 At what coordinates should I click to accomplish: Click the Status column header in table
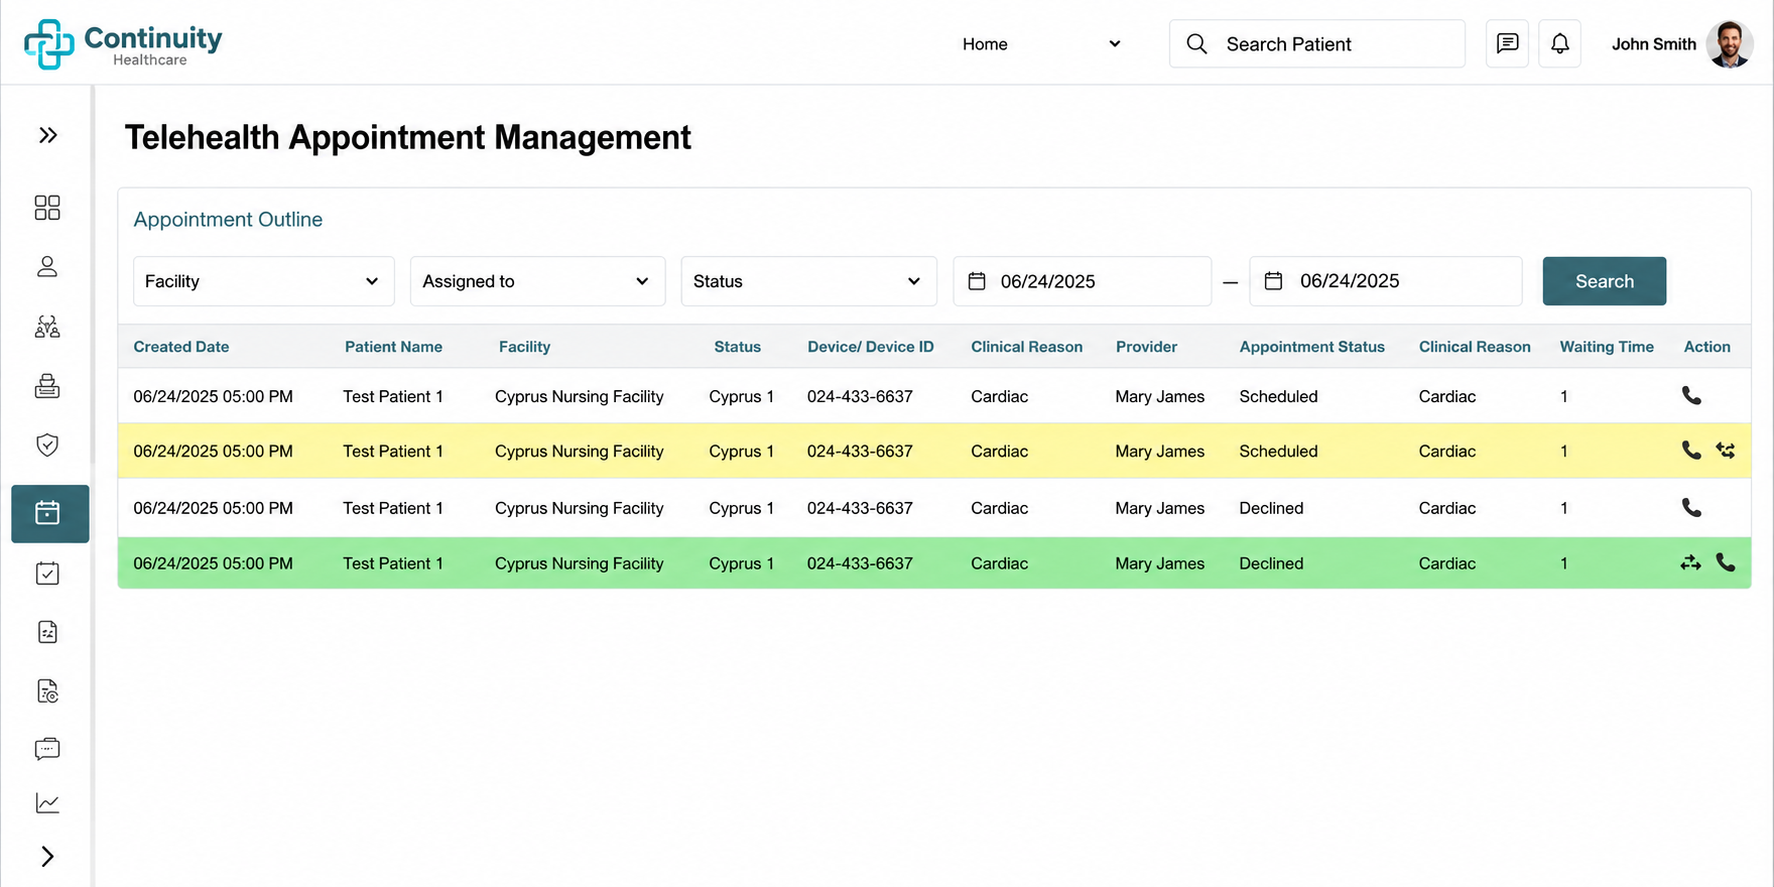tap(737, 347)
